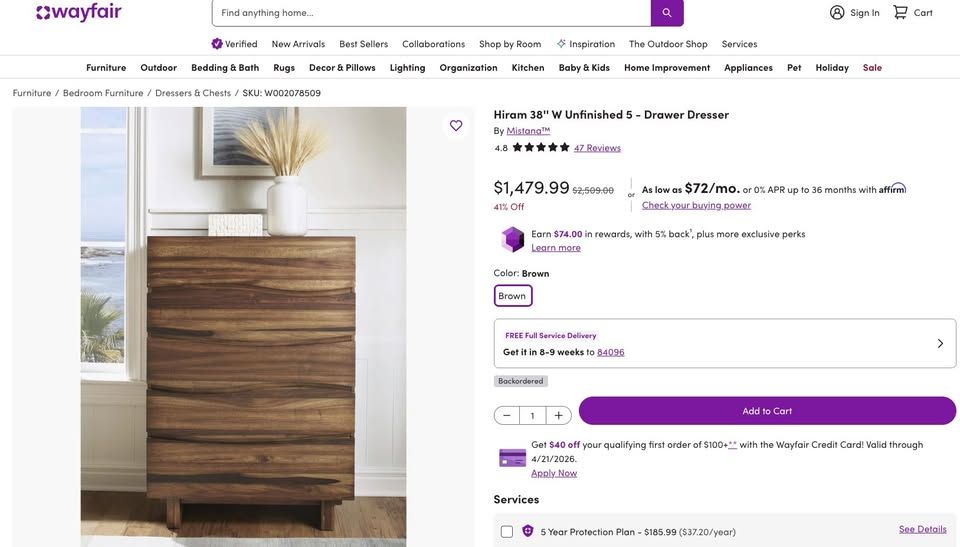Open the Sale menu item
This screenshot has width=960, height=547.
[872, 67]
